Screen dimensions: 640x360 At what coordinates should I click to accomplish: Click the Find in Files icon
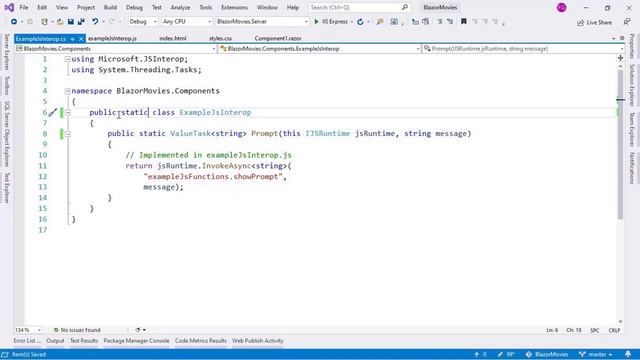[x=380, y=22]
